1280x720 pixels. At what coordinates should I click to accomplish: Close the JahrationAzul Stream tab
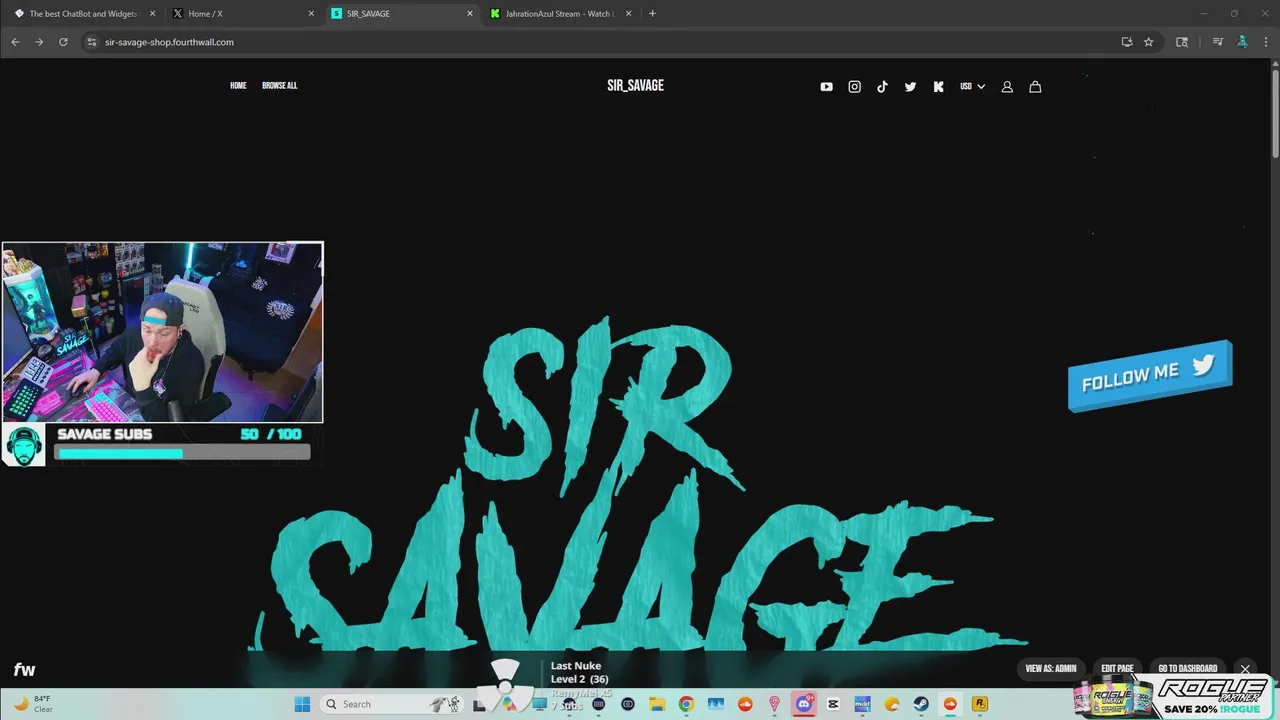[629, 14]
